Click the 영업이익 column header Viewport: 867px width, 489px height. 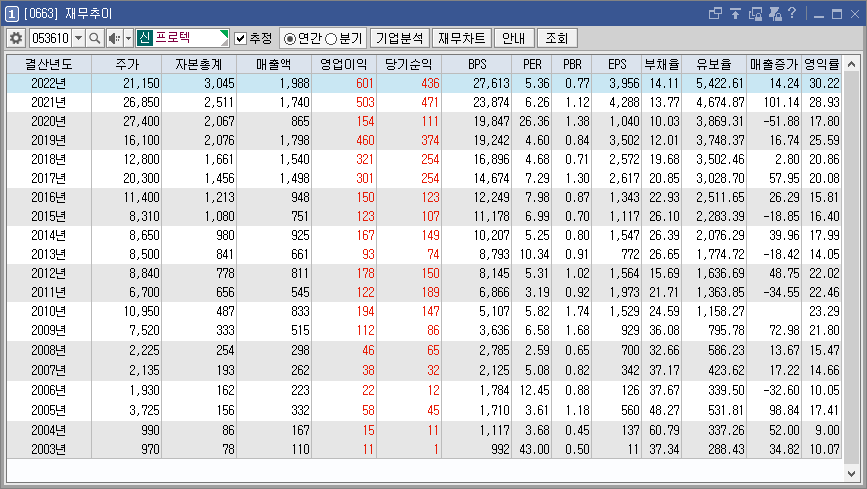(344, 64)
